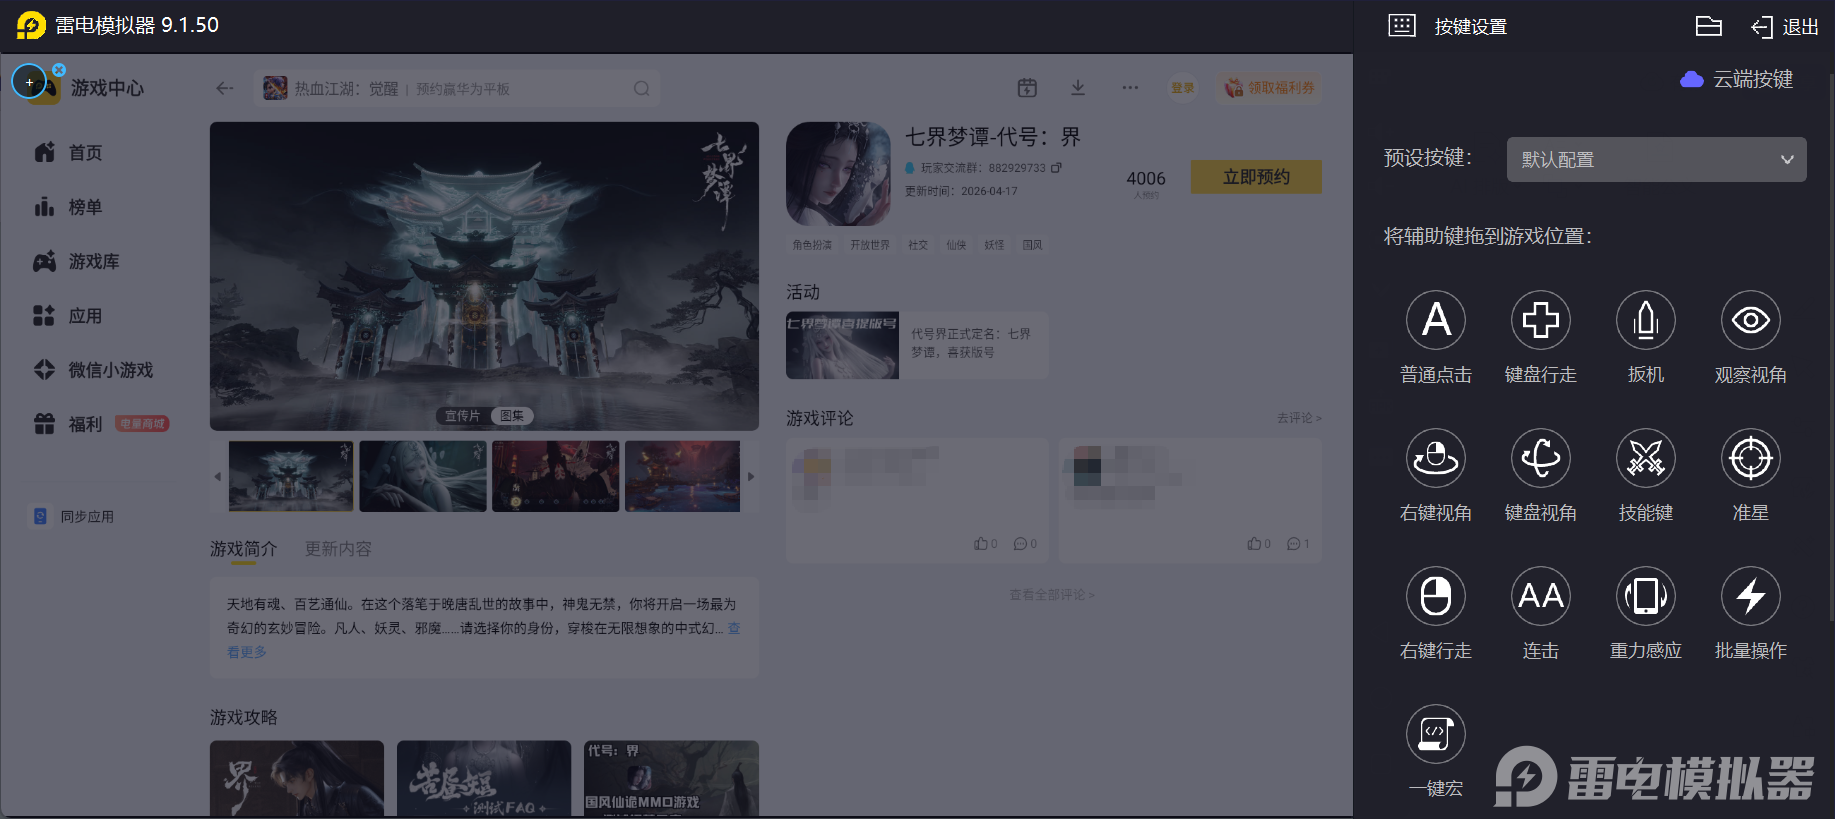
Task: Open 应用 in the sidebar
Action: point(68,316)
